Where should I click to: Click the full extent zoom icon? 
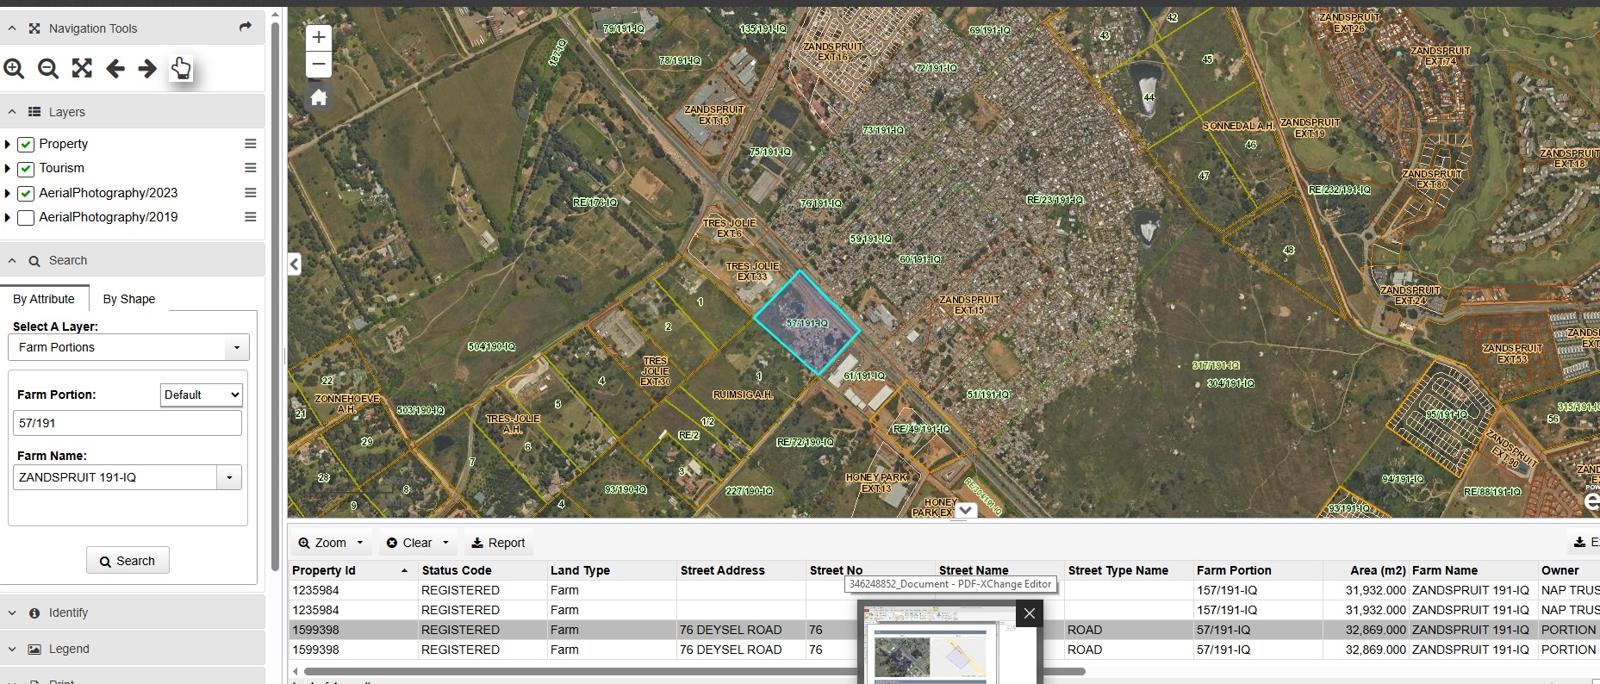82,68
